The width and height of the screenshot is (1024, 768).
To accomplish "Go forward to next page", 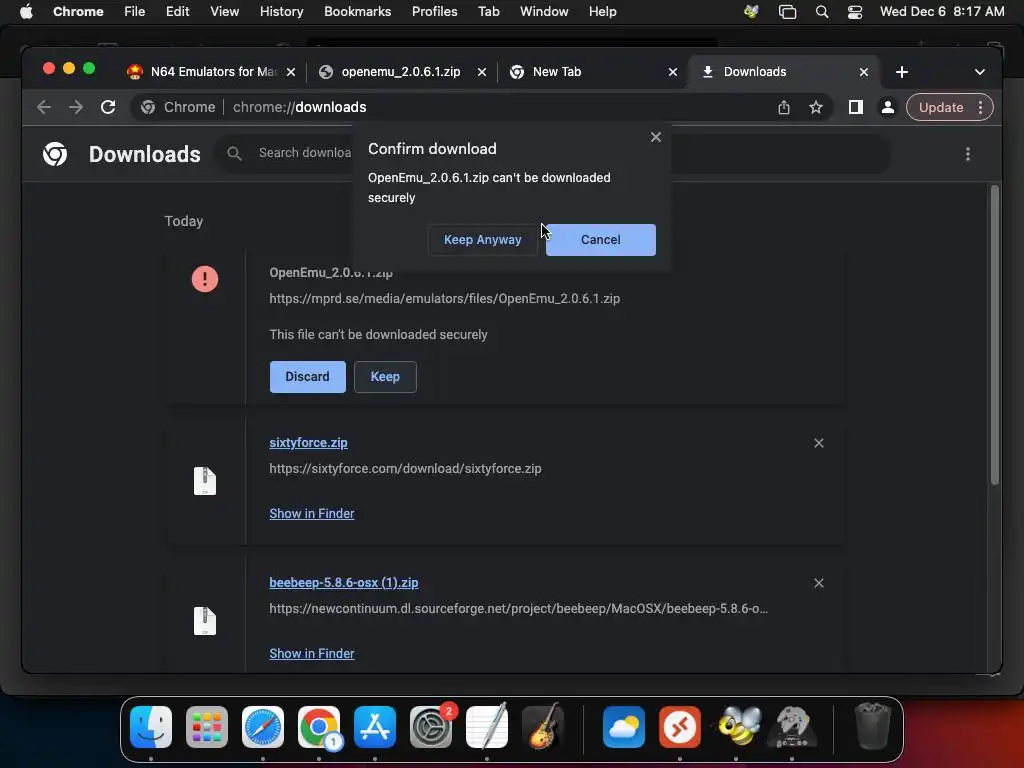I will click(x=76, y=107).
